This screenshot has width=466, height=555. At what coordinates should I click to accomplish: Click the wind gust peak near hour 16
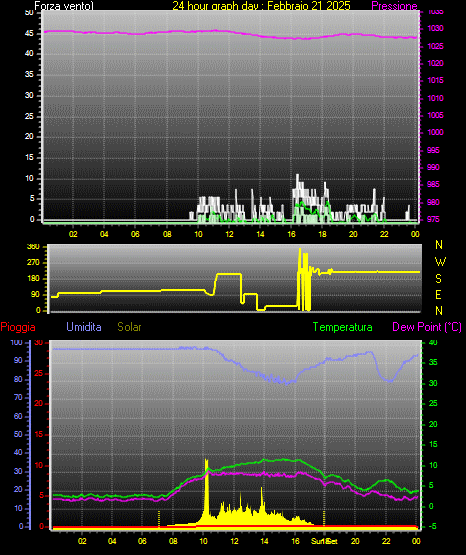pyautogui.click(x=297, y=177)
